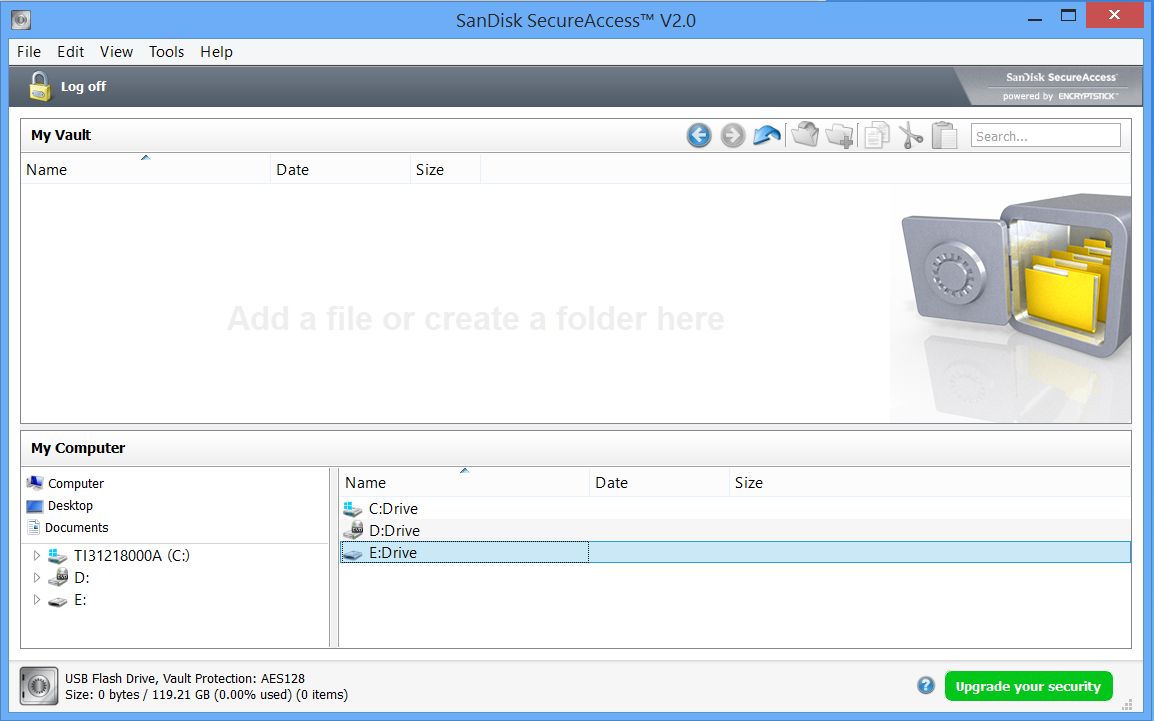Image resolution: width=1154 pixels, height=721 pixels.
Task: Click the scissors Cut icon
Action: tap(910, 136)
